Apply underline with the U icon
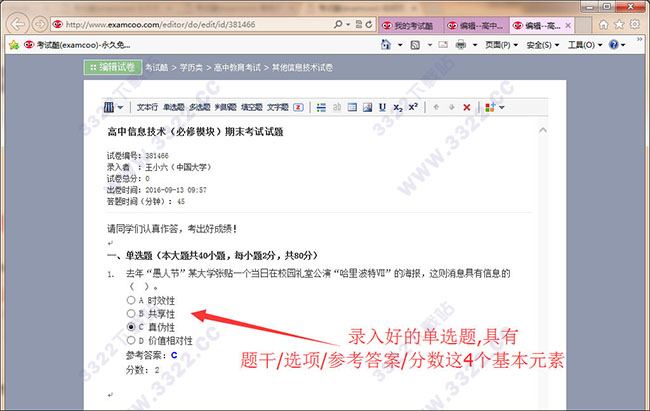 coord(382,107)
